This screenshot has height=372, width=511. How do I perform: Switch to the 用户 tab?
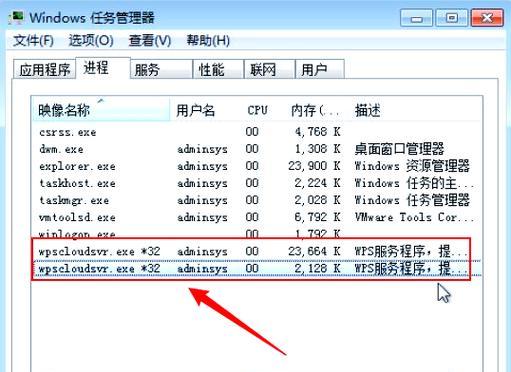coord(320,69)
